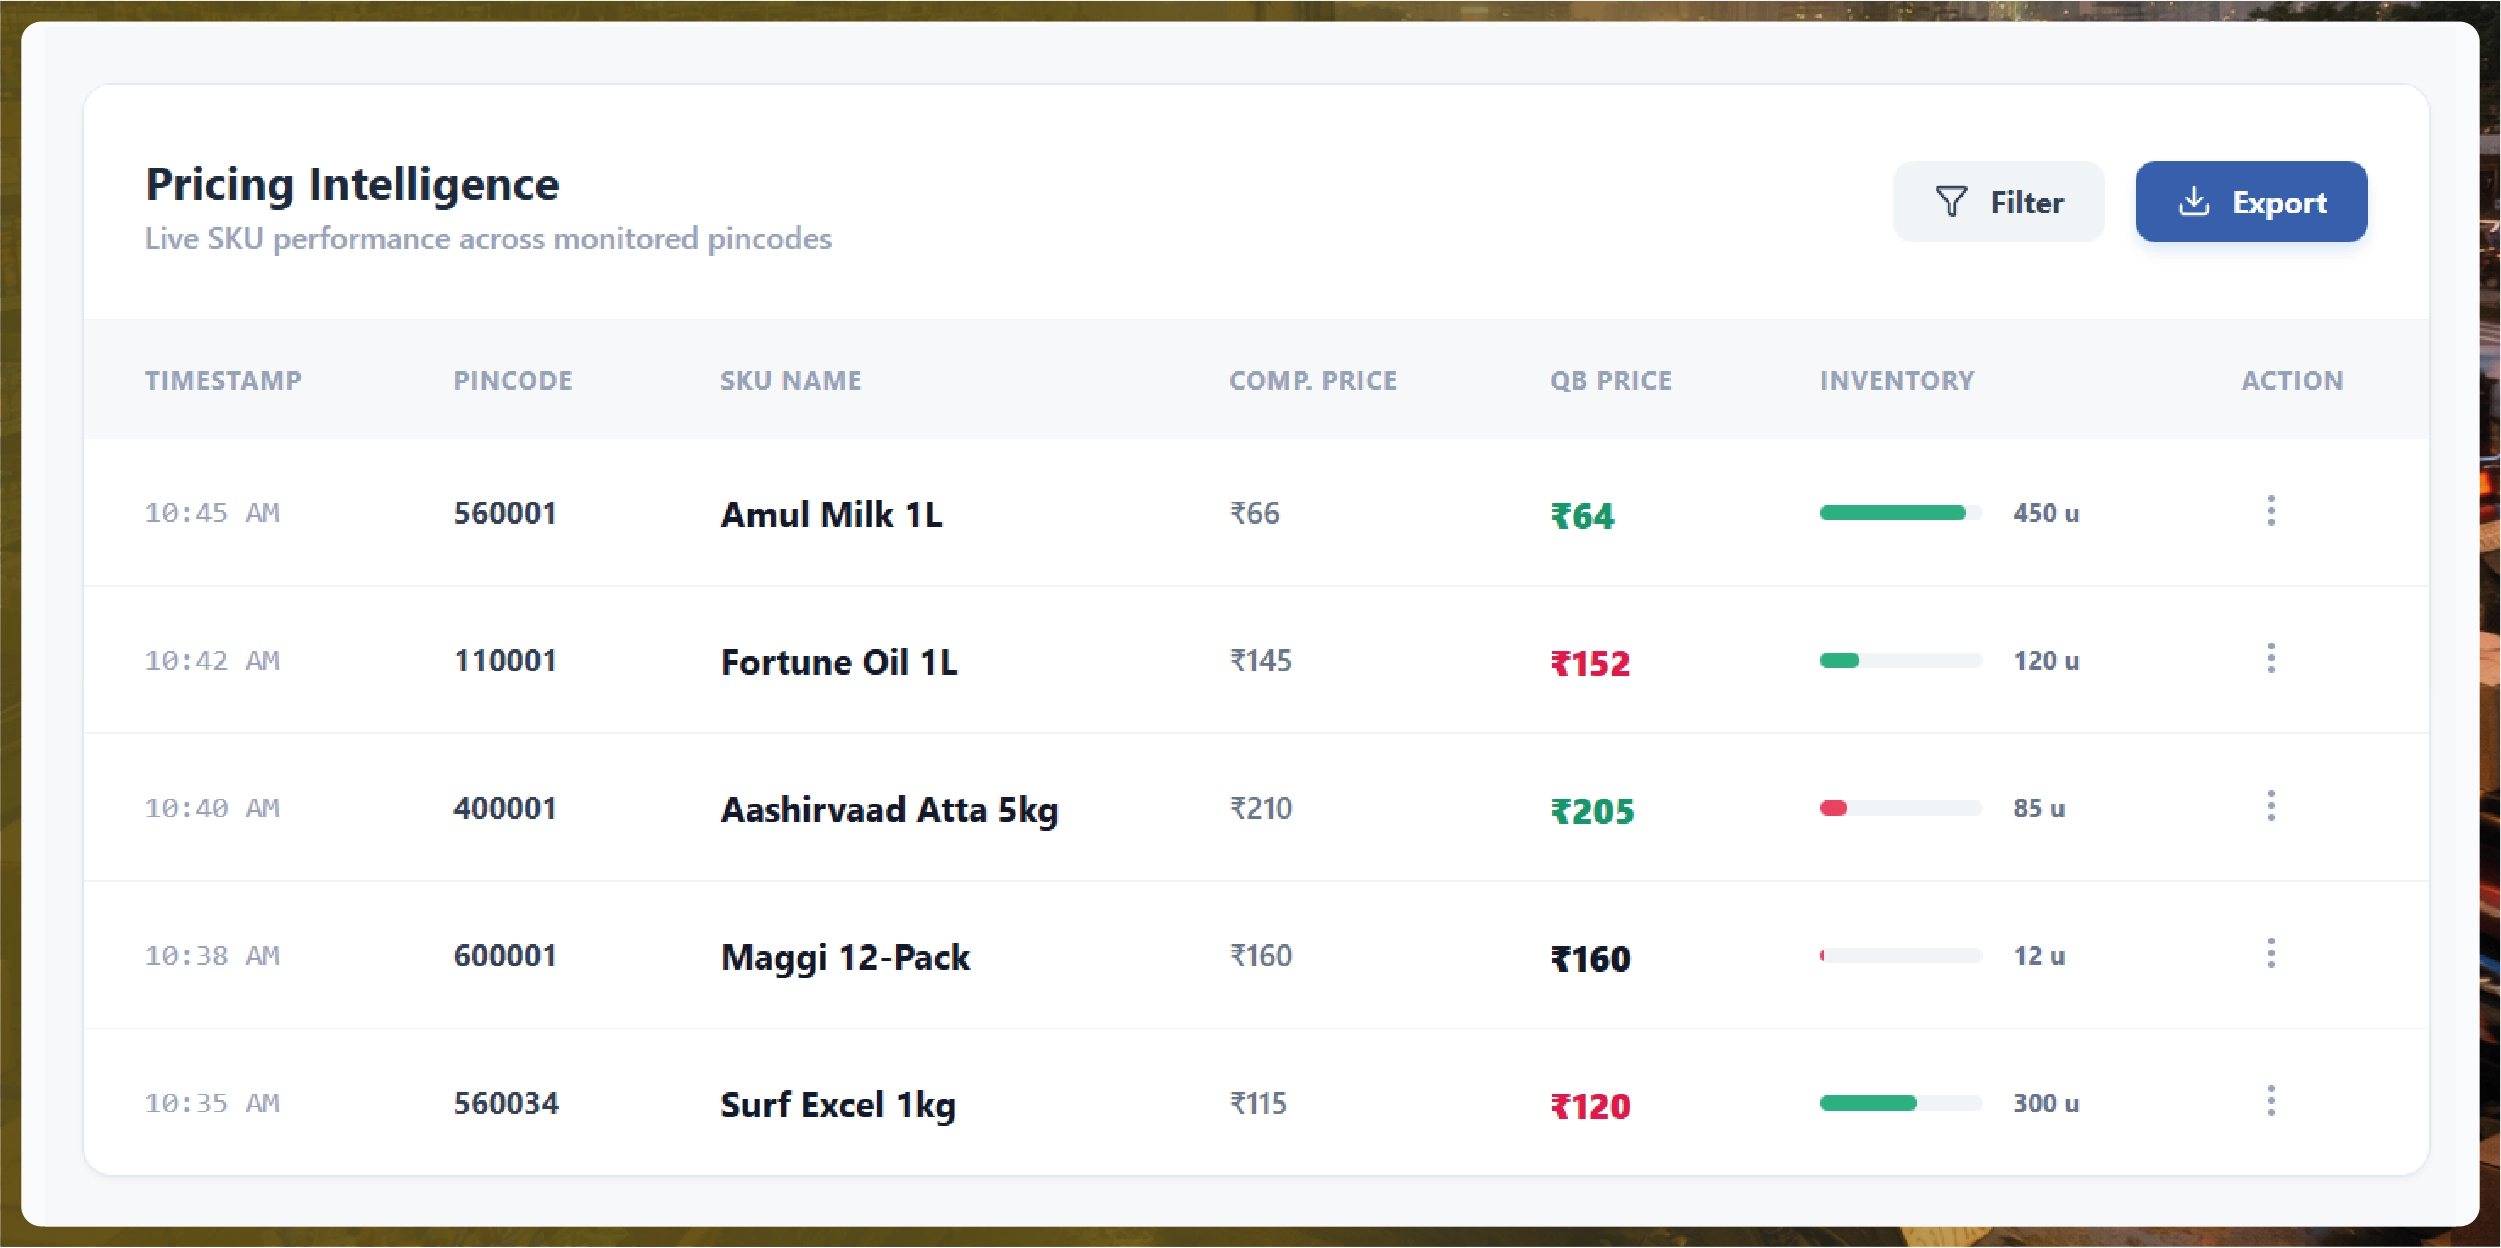Select the pincode 560034 entry

pyautogui.click(x=506, y=1103)
